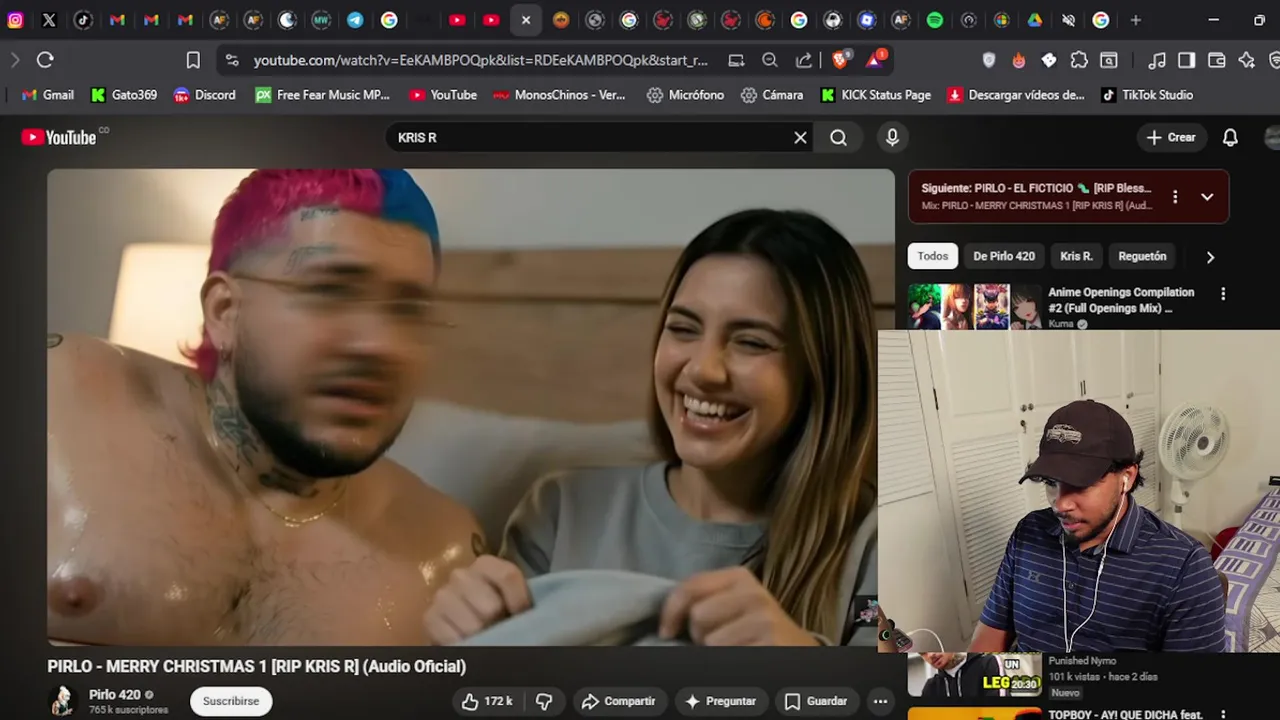Open a new browser tab
Viewport: 1280px width, 720px height.
[x=1135, y=20]
